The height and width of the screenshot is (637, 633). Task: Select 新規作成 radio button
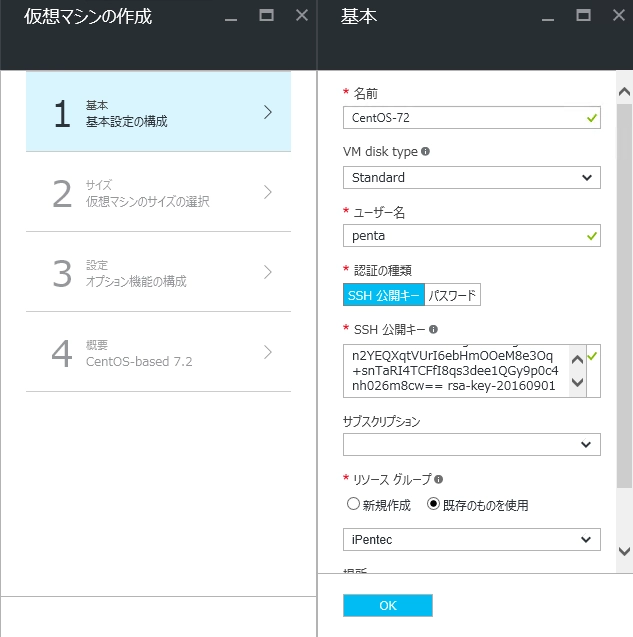(x=353, y=504)
